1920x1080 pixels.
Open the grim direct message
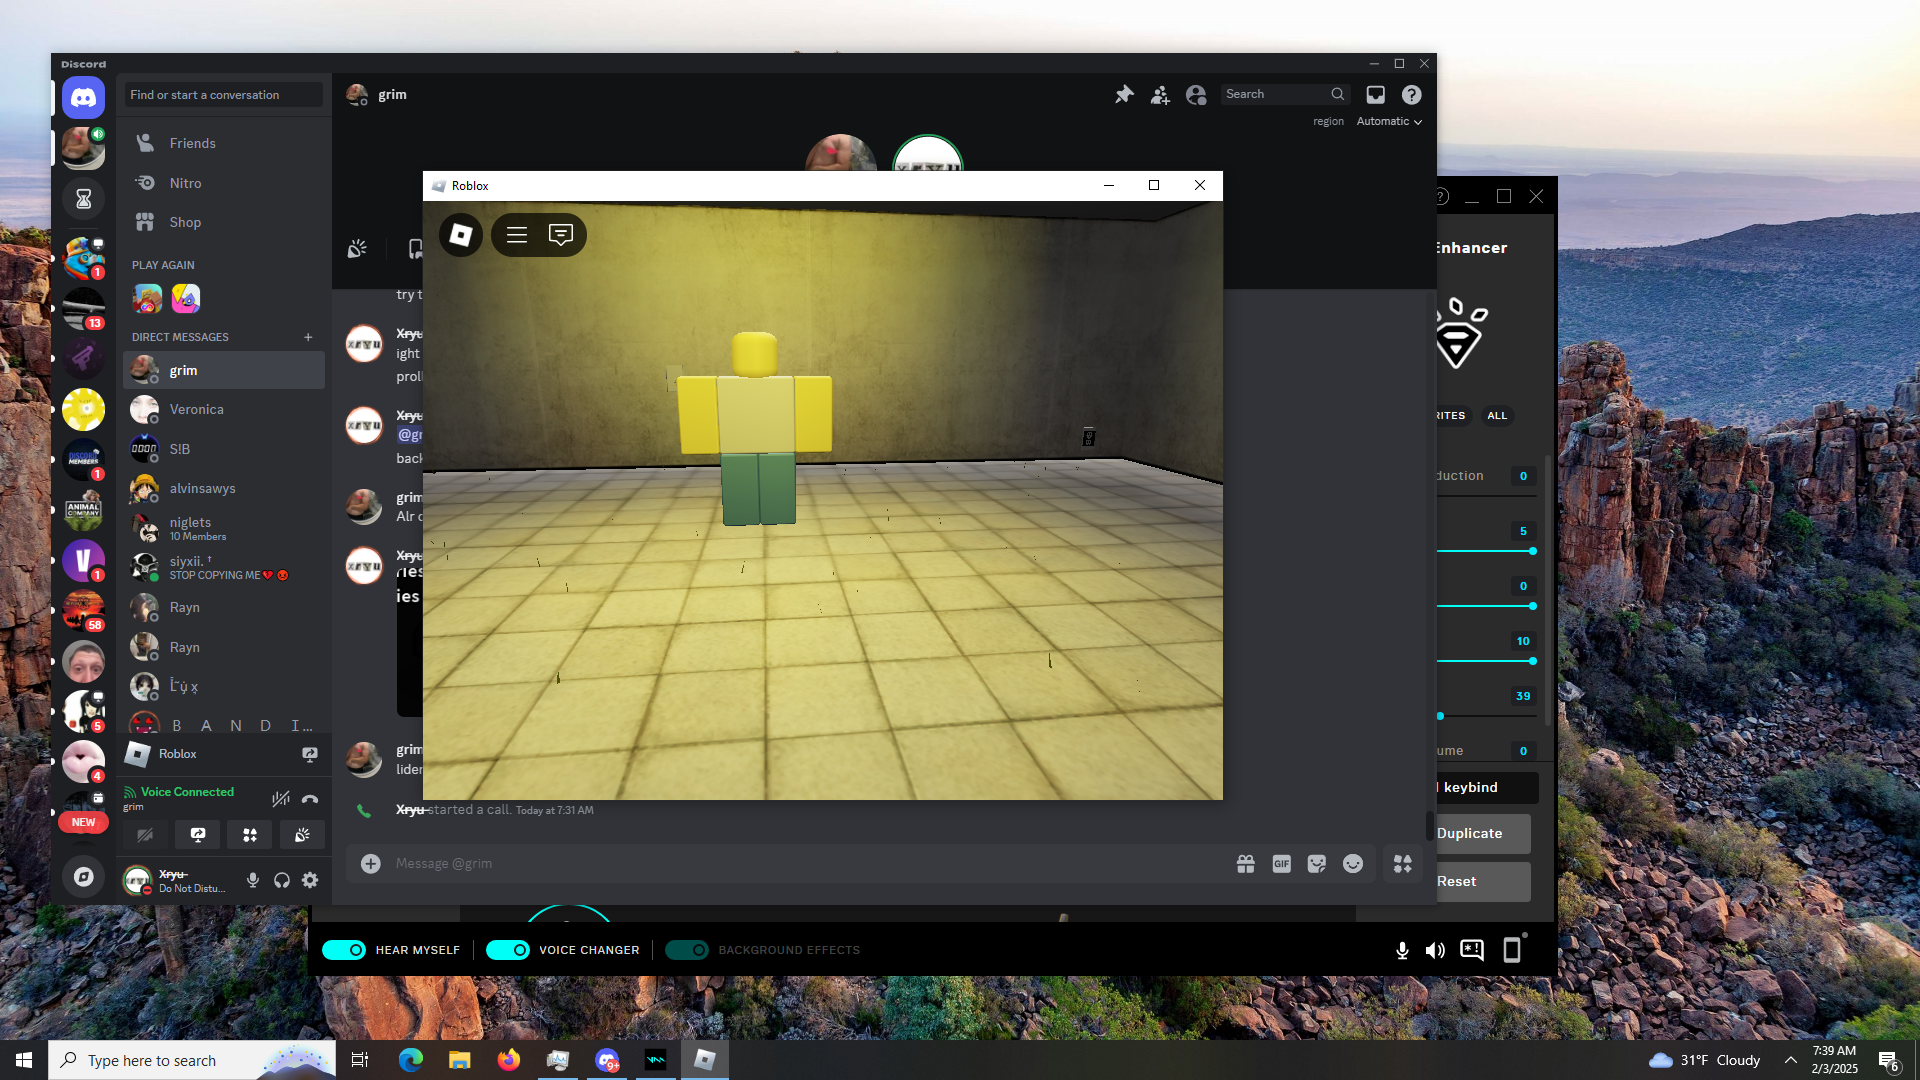(183, 370)
